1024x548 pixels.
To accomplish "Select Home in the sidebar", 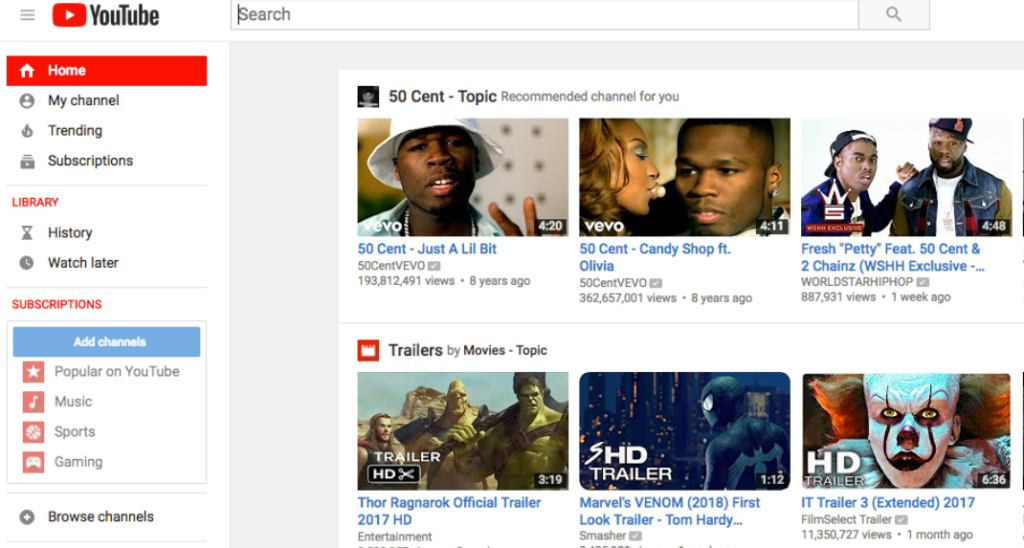I will [x=106, y=71].
